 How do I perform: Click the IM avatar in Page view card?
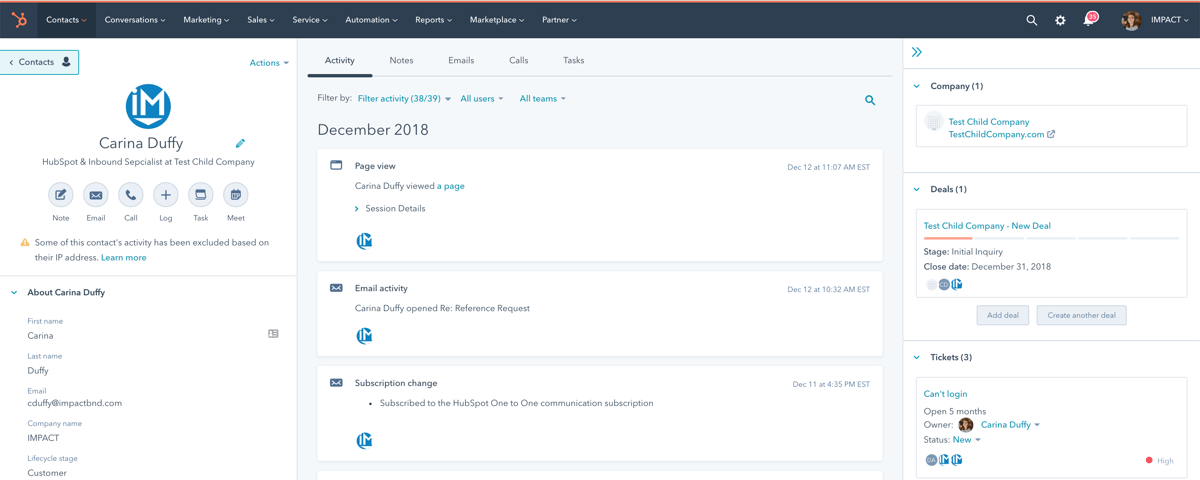click(x=364, y=241)
